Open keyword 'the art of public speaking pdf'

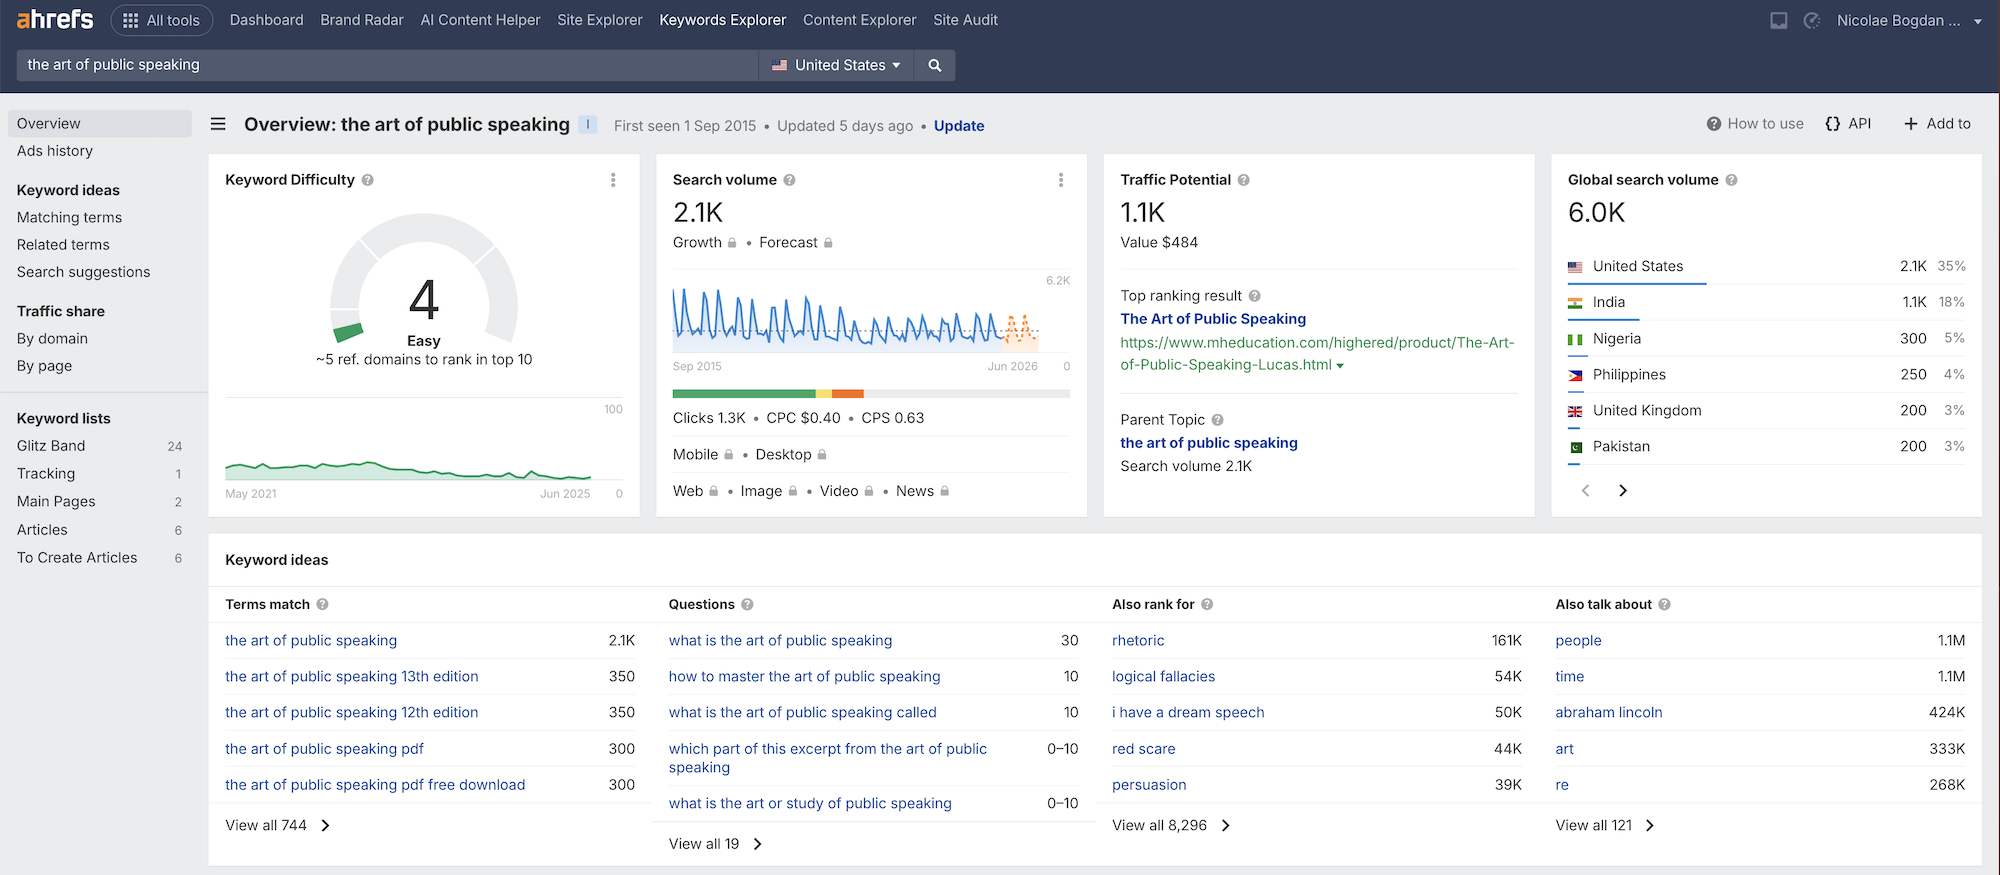pos(324,749)
